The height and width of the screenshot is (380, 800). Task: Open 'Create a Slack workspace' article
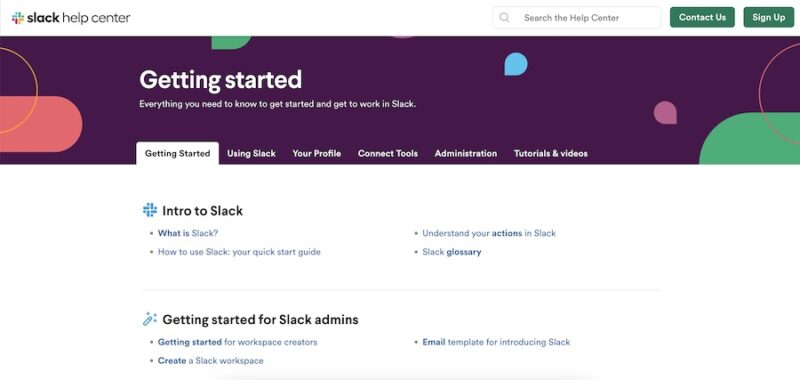point(211,361)
